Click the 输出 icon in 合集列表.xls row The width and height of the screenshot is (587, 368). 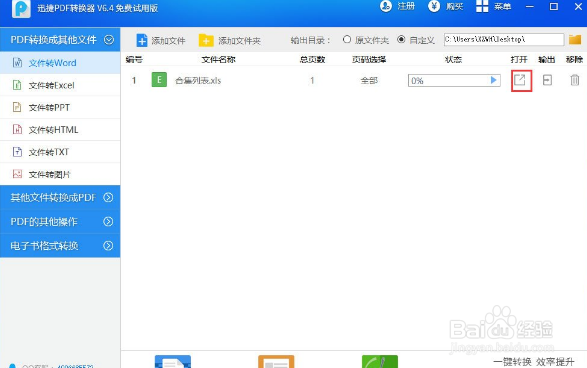547,80
